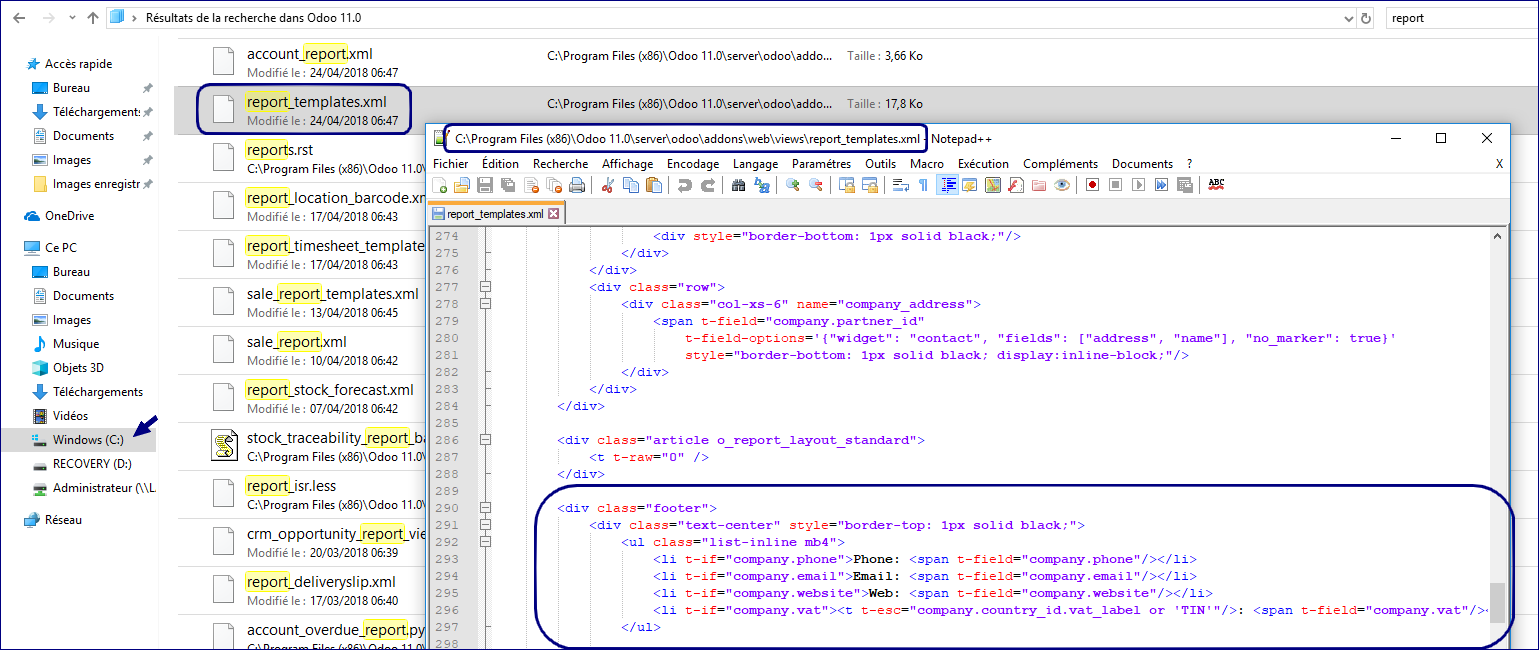Click the Explorer Back navigation arrow
Image resolution: width=1539 pixels, height=650 pixels.
pyautogui.click(x=19, y=18)
